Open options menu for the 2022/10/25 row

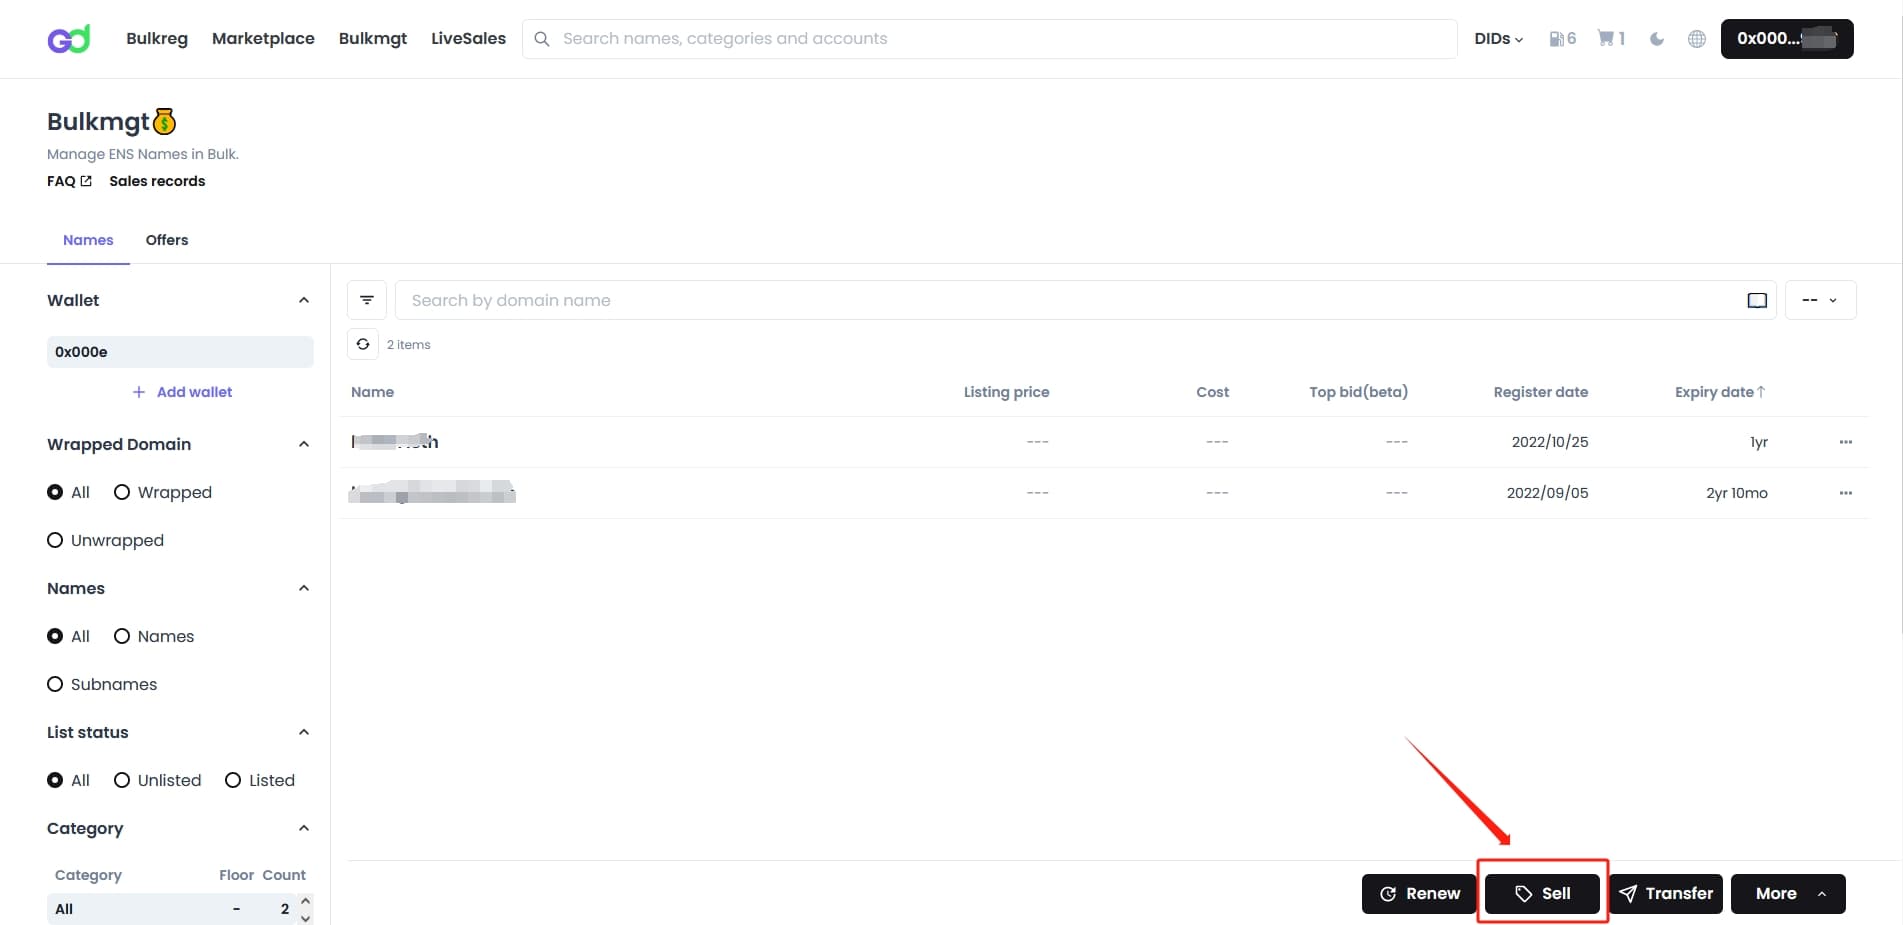click(x=1846, y=442)
